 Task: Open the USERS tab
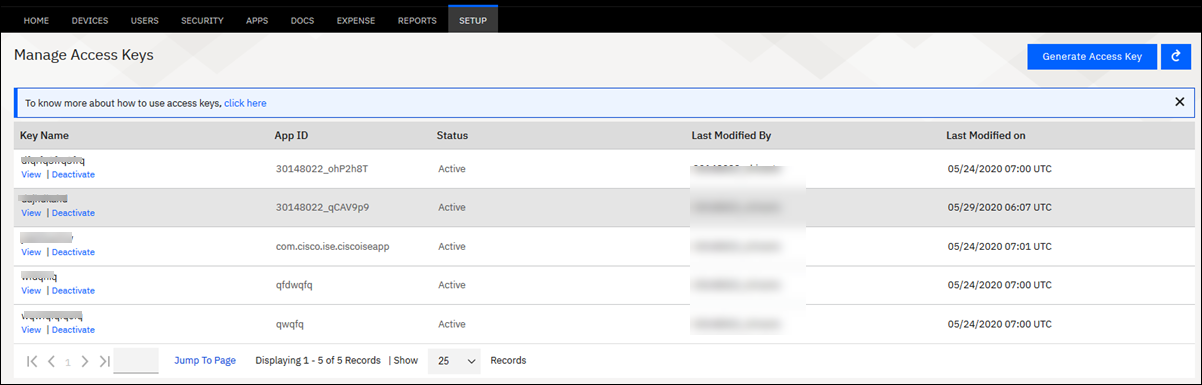point(145,20)
